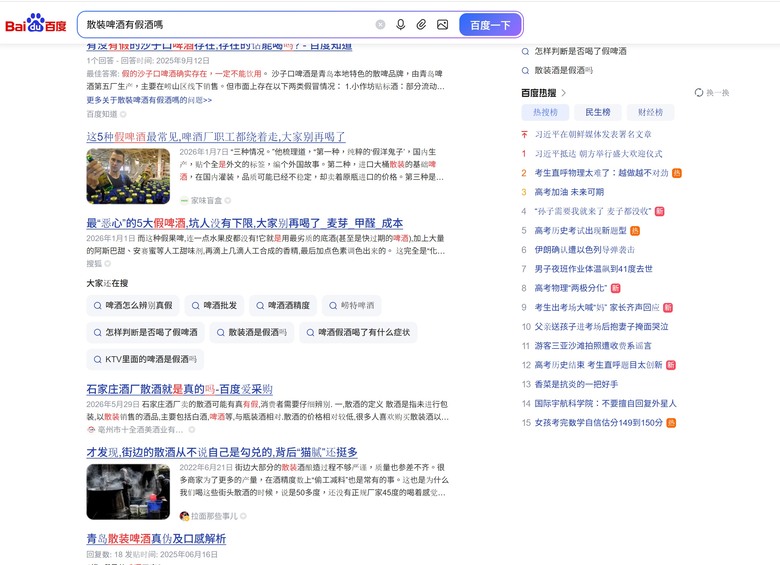Viewport: 780px width, 565px height.
Task: Click the 百度知道 source label
Action: [102, 114]
